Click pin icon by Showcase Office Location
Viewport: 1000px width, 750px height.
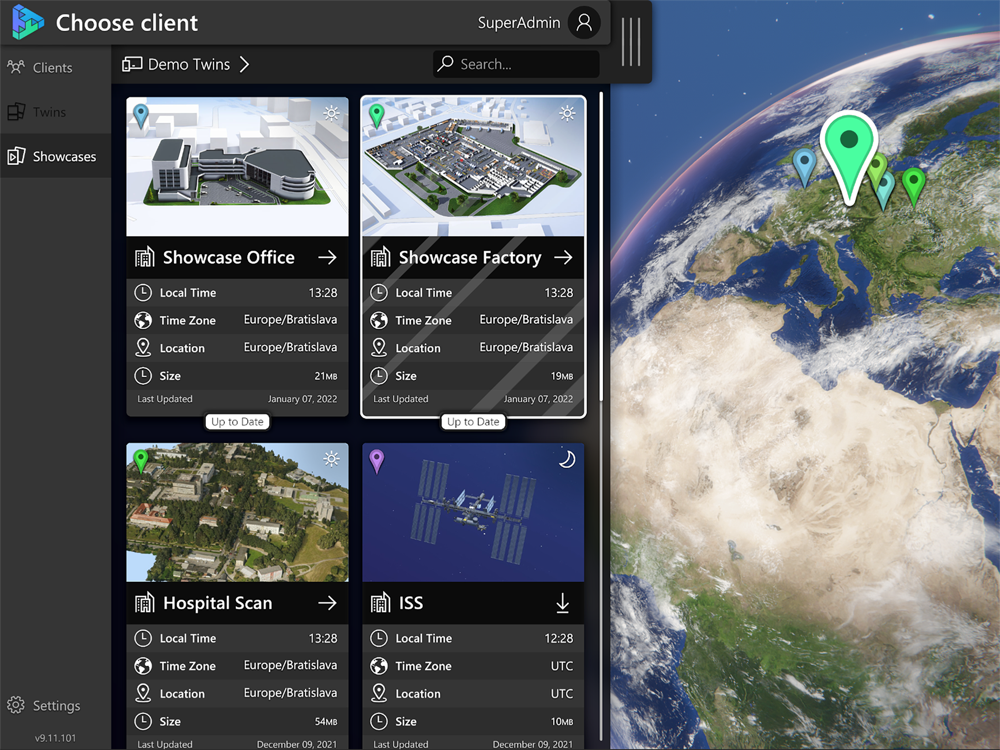click(143, 348)
